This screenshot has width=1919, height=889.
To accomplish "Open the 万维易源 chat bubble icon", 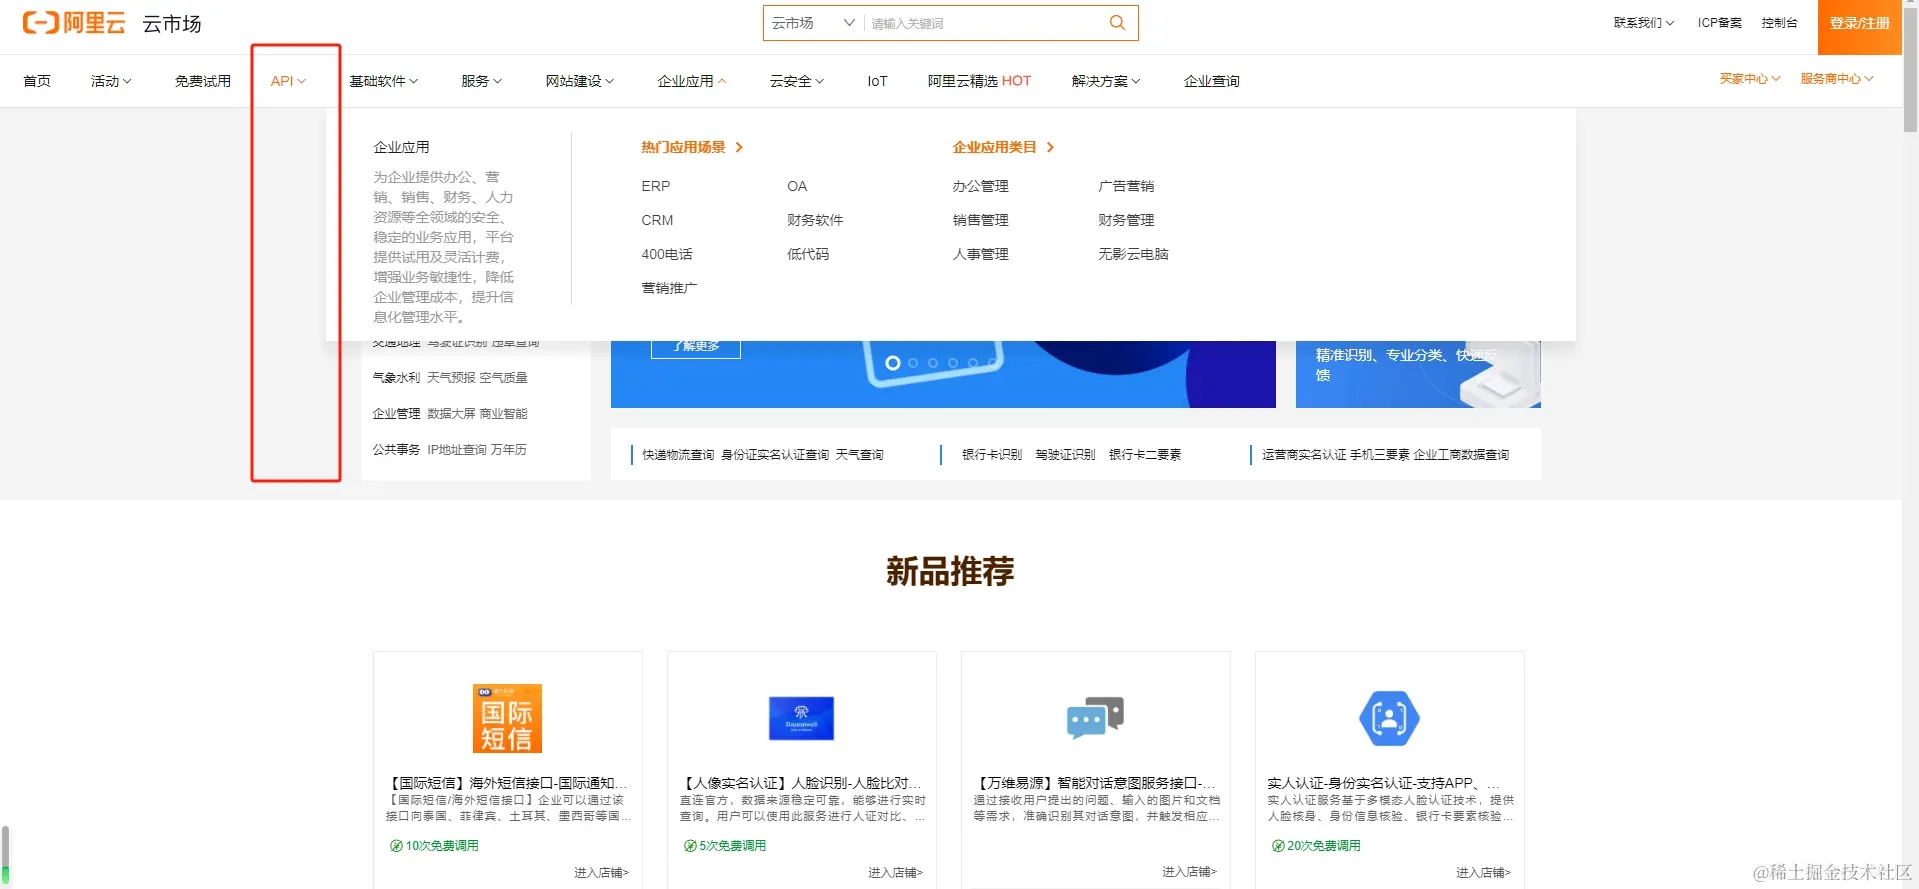I will [1095, 718].
